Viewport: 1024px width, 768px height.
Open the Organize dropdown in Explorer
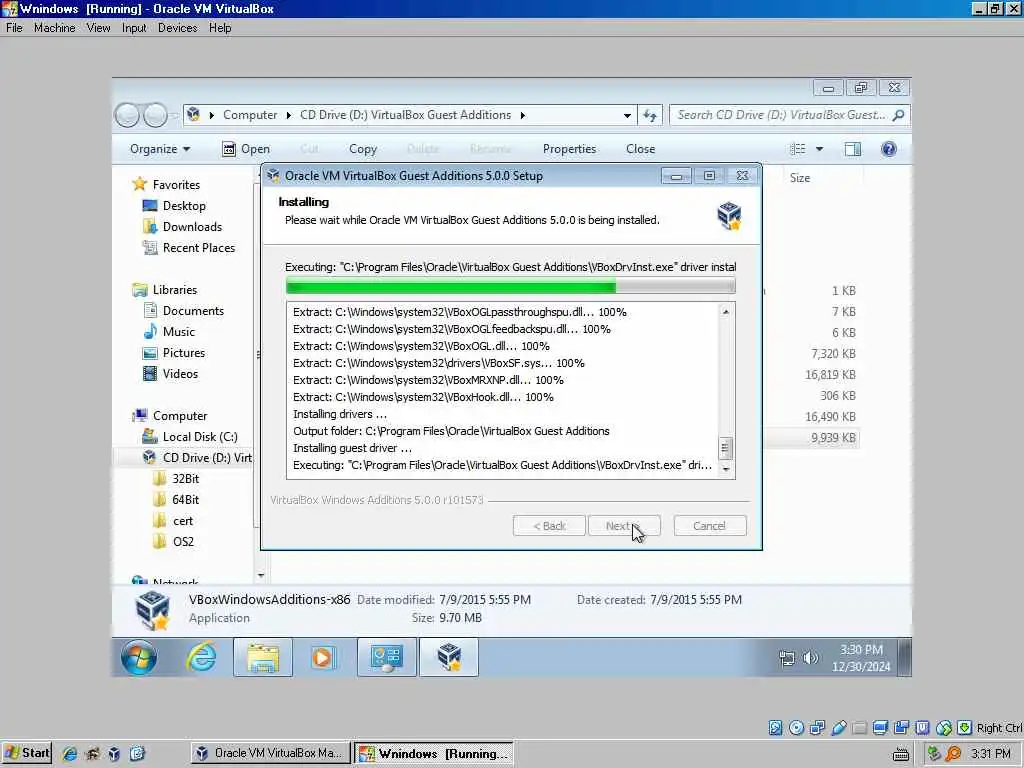click(160, 149)
